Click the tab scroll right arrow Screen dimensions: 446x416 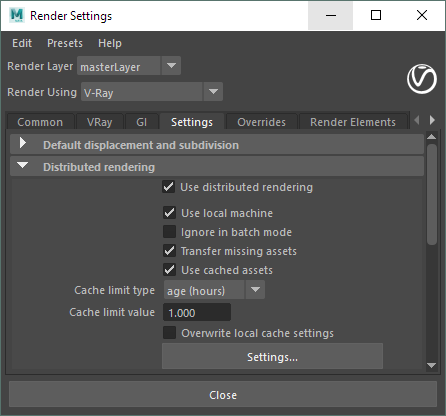(x=432, y=120)
